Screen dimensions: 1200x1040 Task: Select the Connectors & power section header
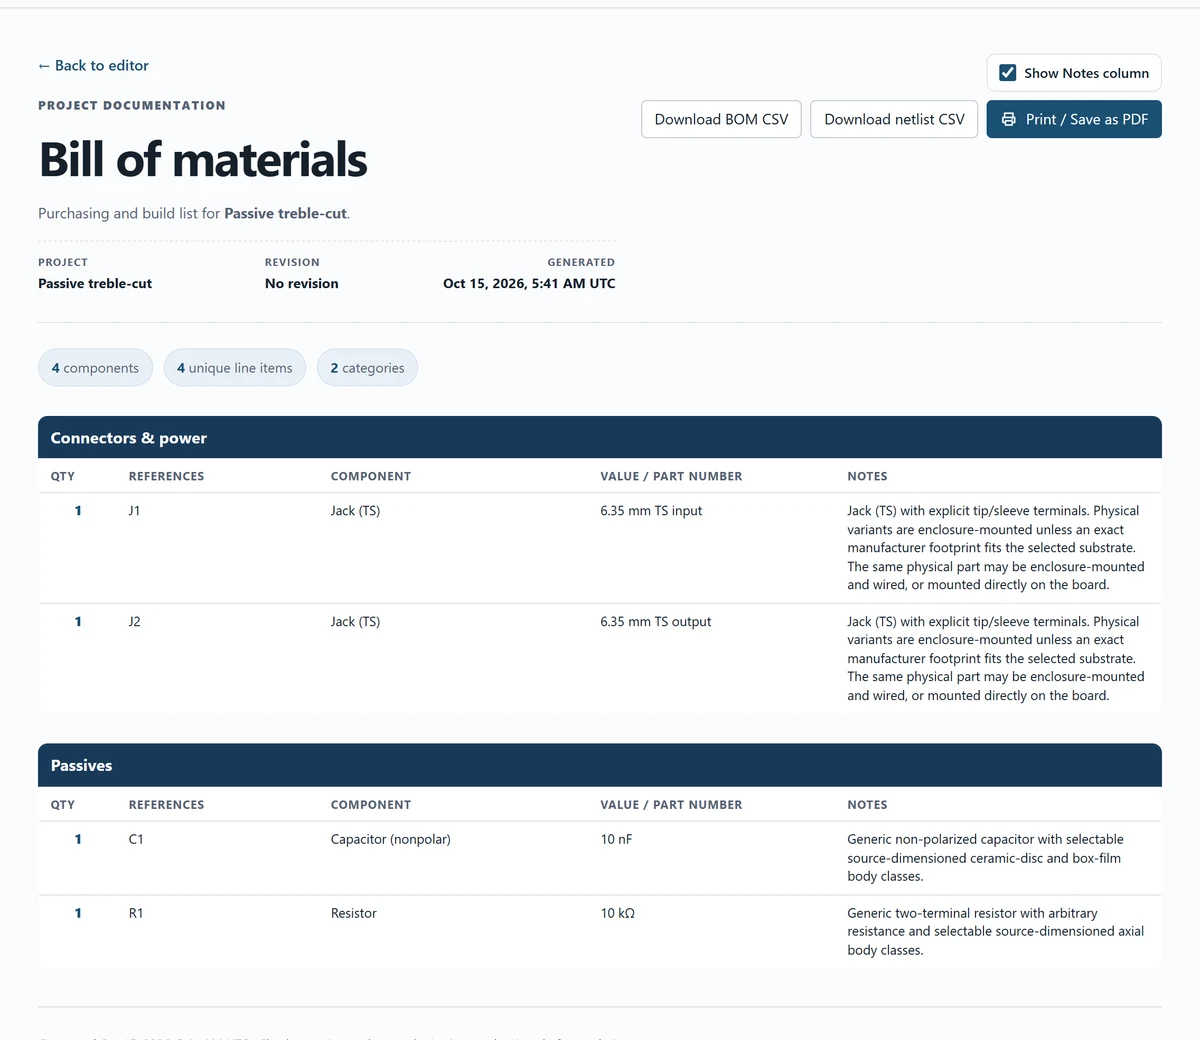600,438
